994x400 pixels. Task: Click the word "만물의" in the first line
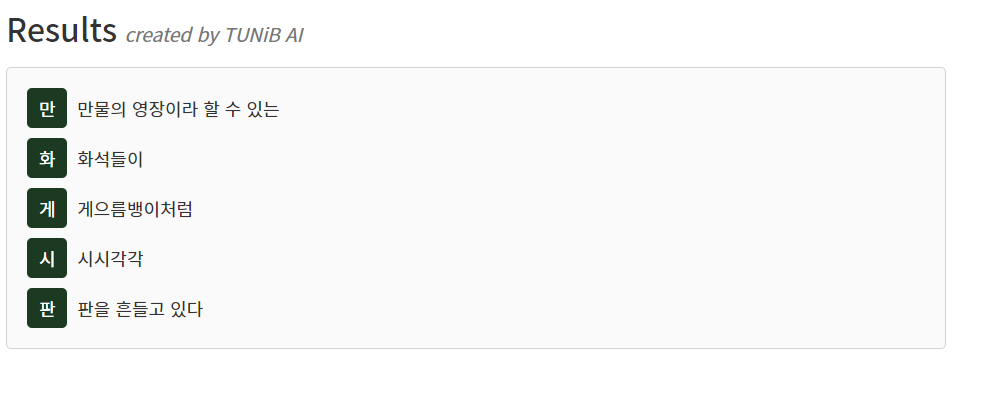coord(102,109)
